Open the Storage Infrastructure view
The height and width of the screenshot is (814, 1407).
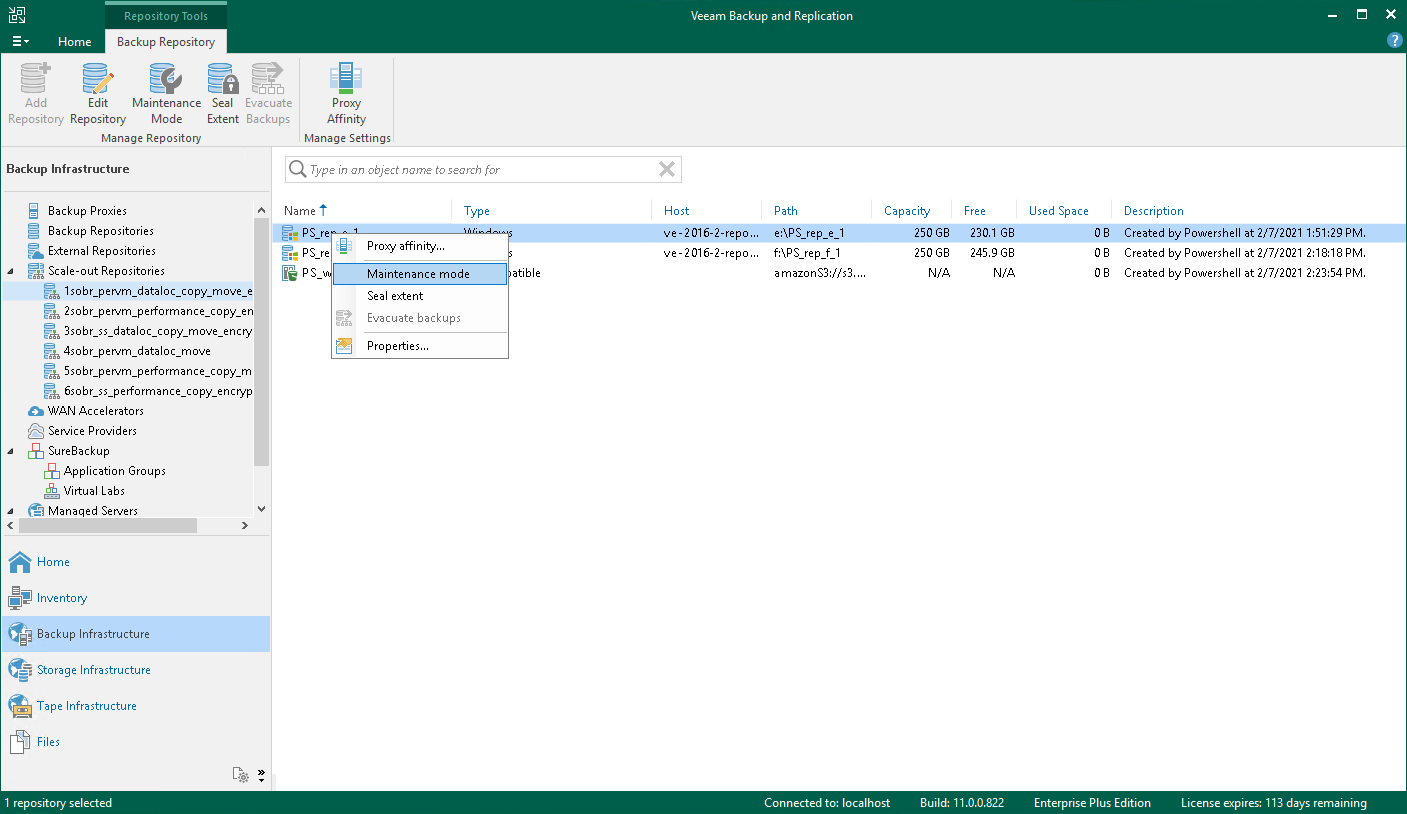[x=94, y=670]
